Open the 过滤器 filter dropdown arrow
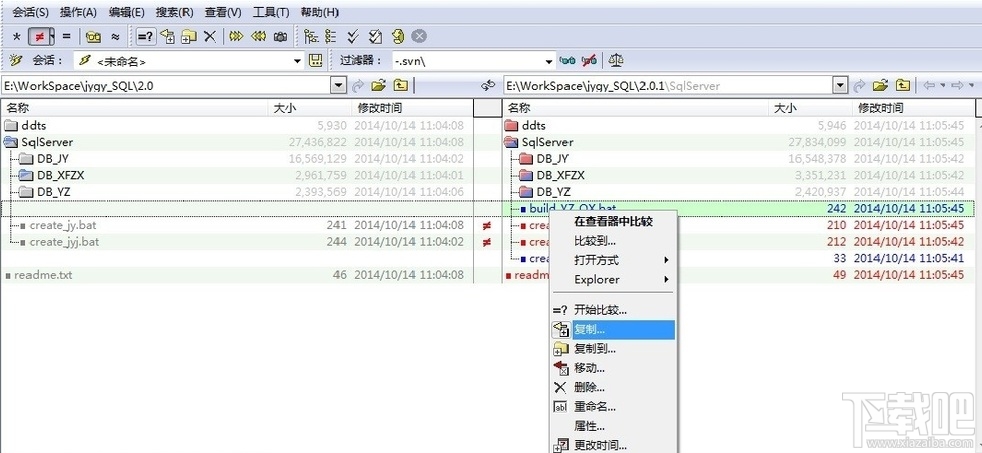 pyautogui.click(x=548, y=61)
